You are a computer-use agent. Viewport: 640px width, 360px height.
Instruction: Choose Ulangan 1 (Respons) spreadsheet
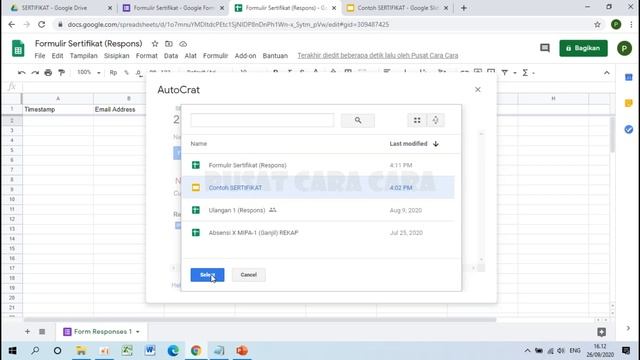pos(318,210)
